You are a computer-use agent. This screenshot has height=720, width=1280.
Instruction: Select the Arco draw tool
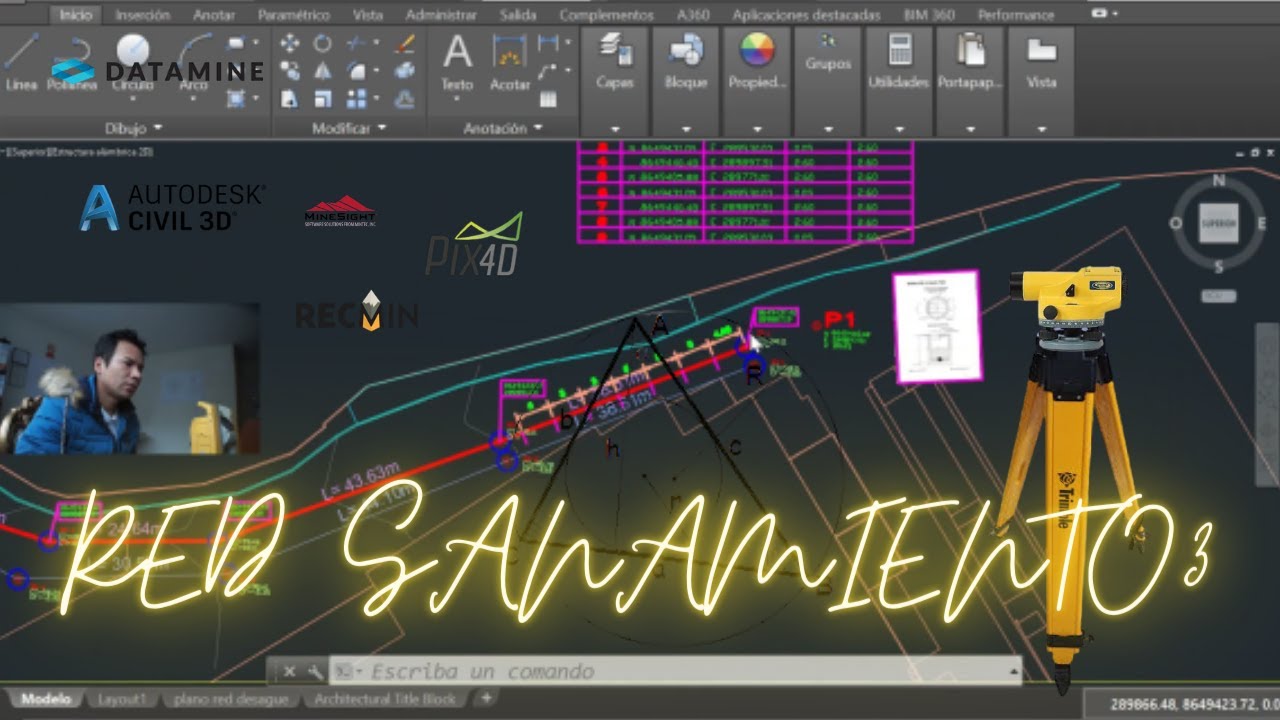(194, 60)
